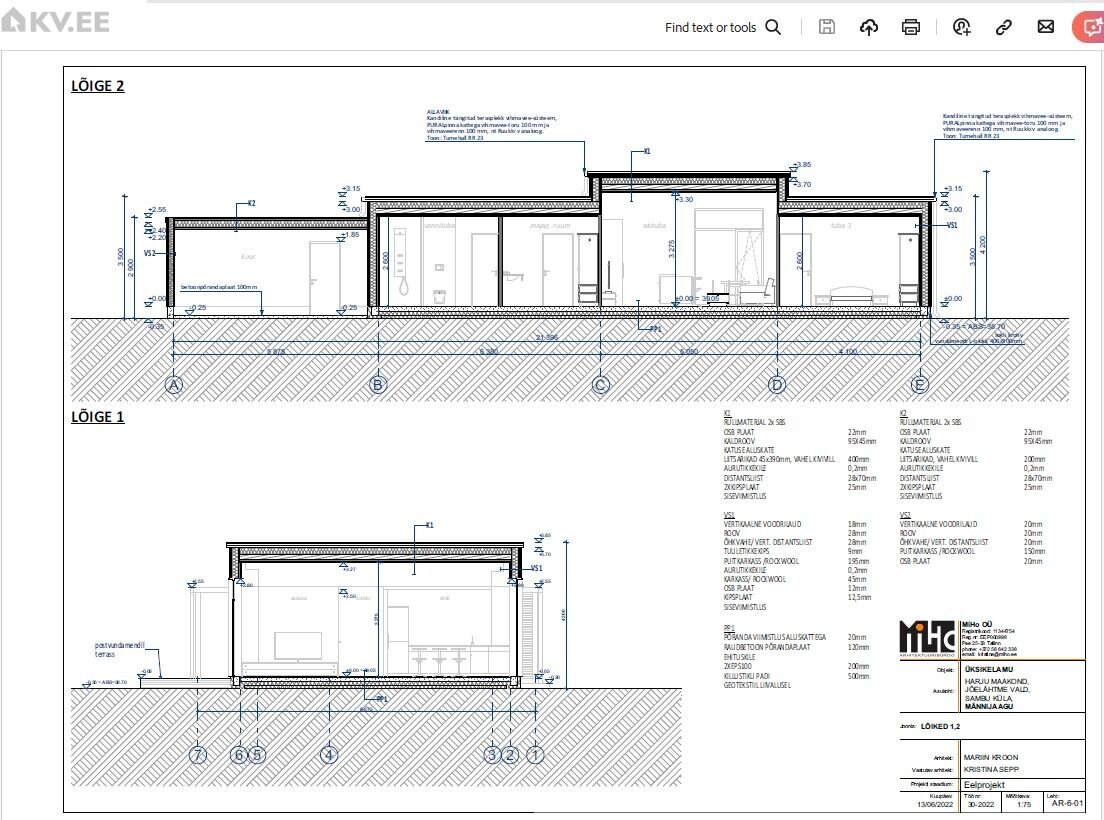Select grid axis marker A

[x=175, y=384]
